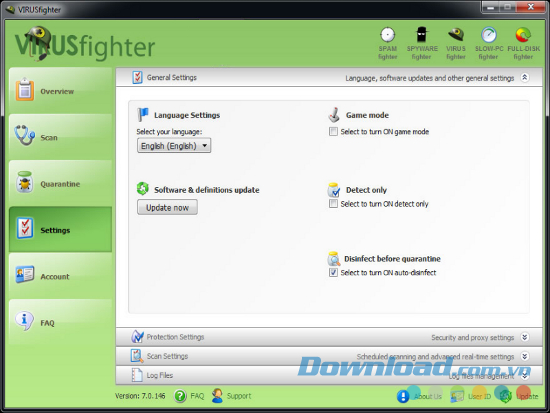Click the Support person icon

tap(217, 395)
